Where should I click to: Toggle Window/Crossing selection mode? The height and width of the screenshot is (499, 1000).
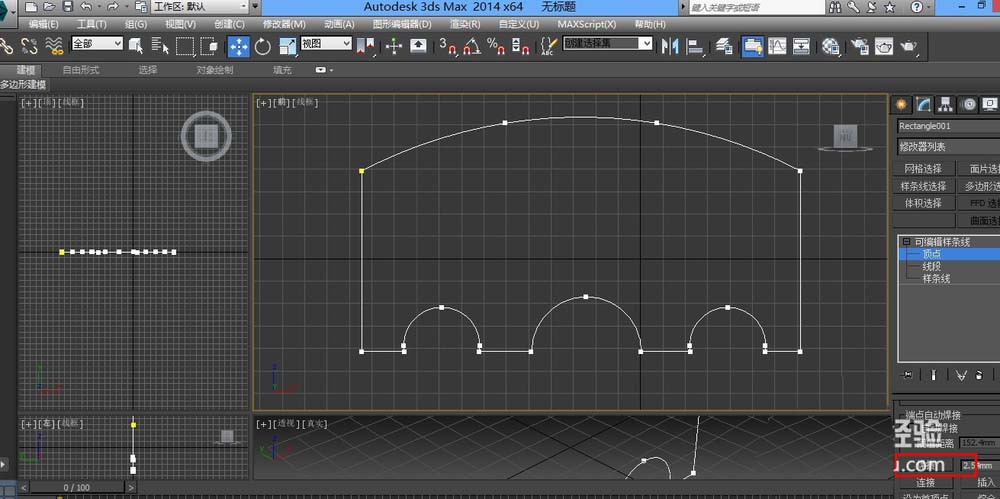click(x=209, y=45)
